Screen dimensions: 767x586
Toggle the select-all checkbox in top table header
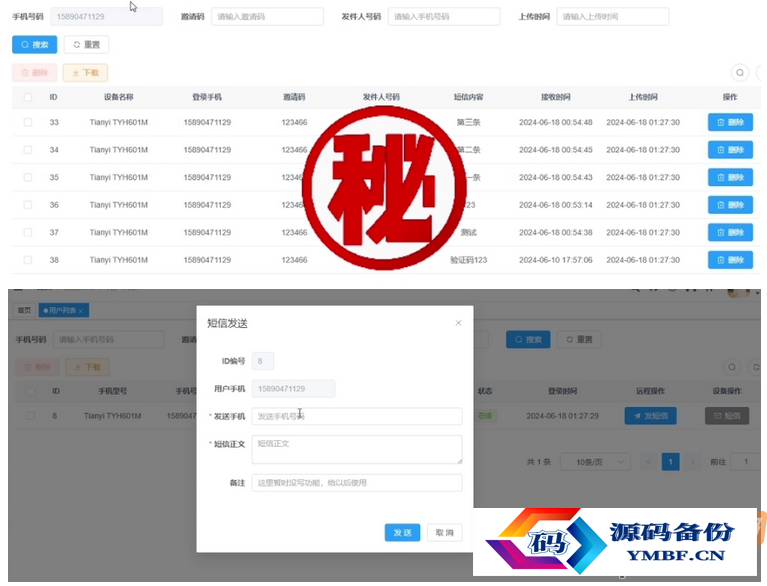coord(28,97)
